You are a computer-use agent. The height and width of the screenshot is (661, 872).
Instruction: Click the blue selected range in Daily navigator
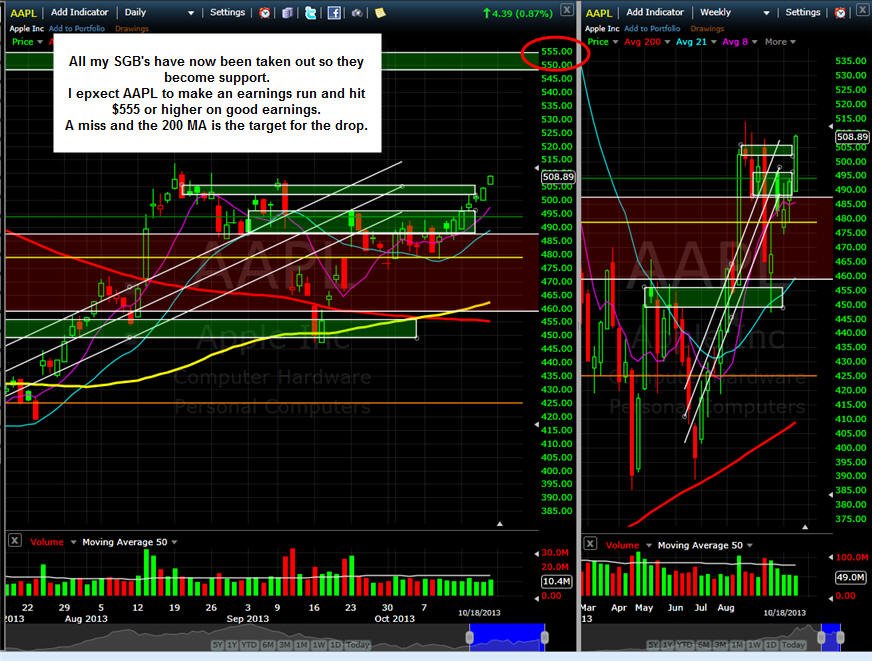(507, 637)
